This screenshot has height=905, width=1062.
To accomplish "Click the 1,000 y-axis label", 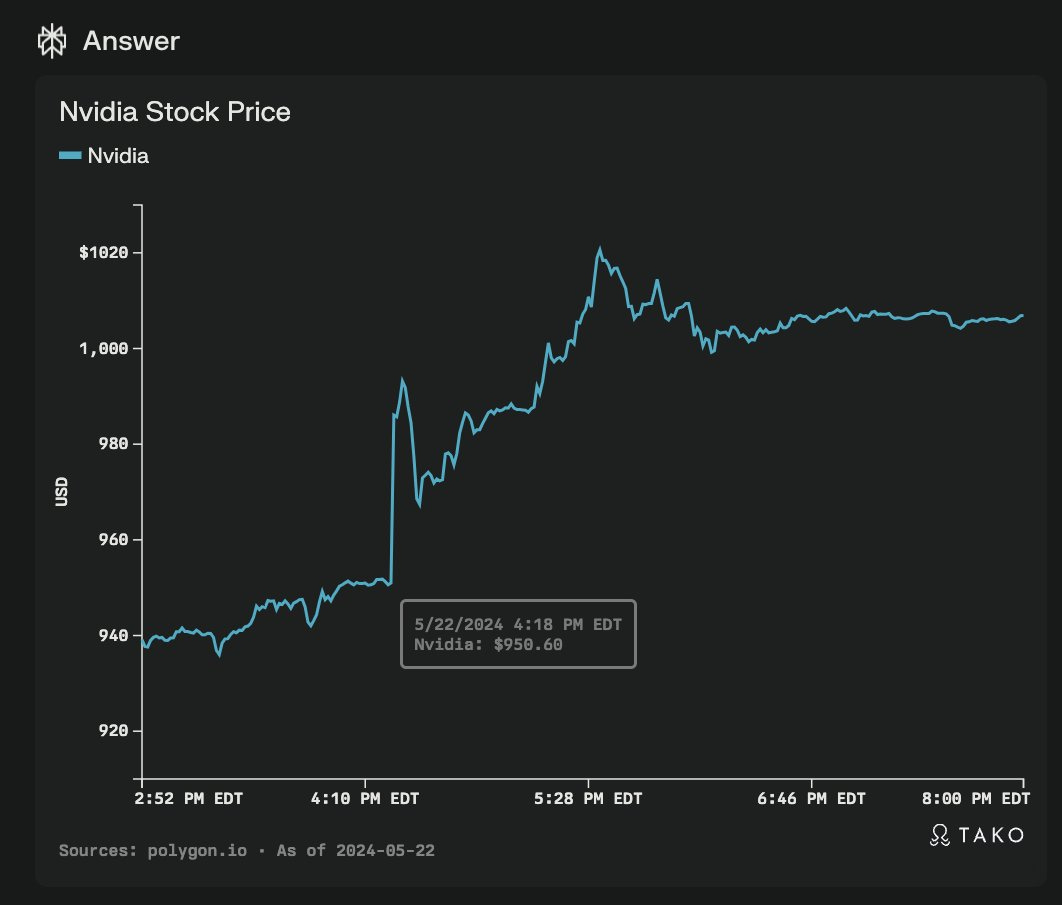I will point(104,348).
